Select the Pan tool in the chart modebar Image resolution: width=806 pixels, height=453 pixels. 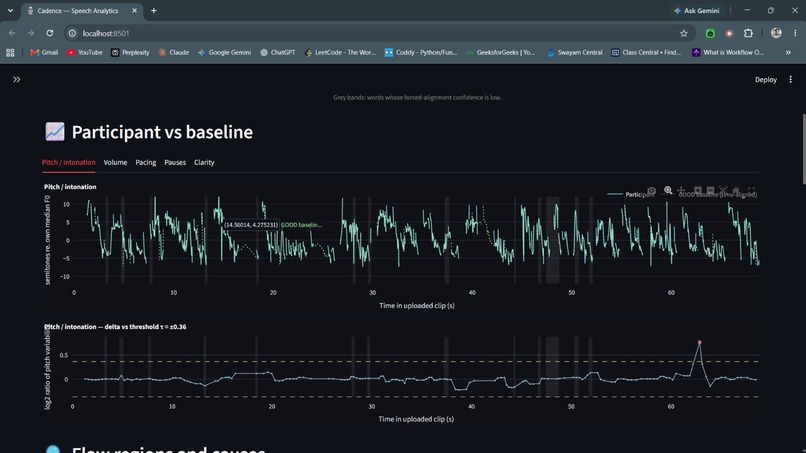tap(681, 190)
